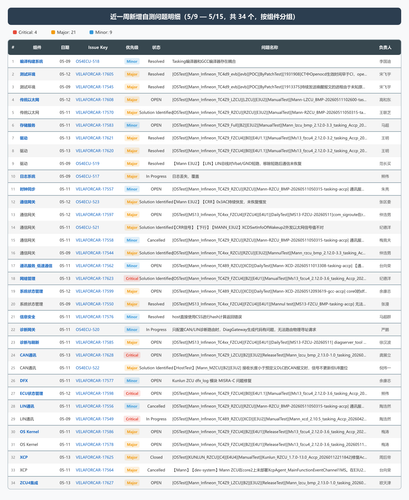Open issue link OS40CU-523

click(x=87, y=202)
